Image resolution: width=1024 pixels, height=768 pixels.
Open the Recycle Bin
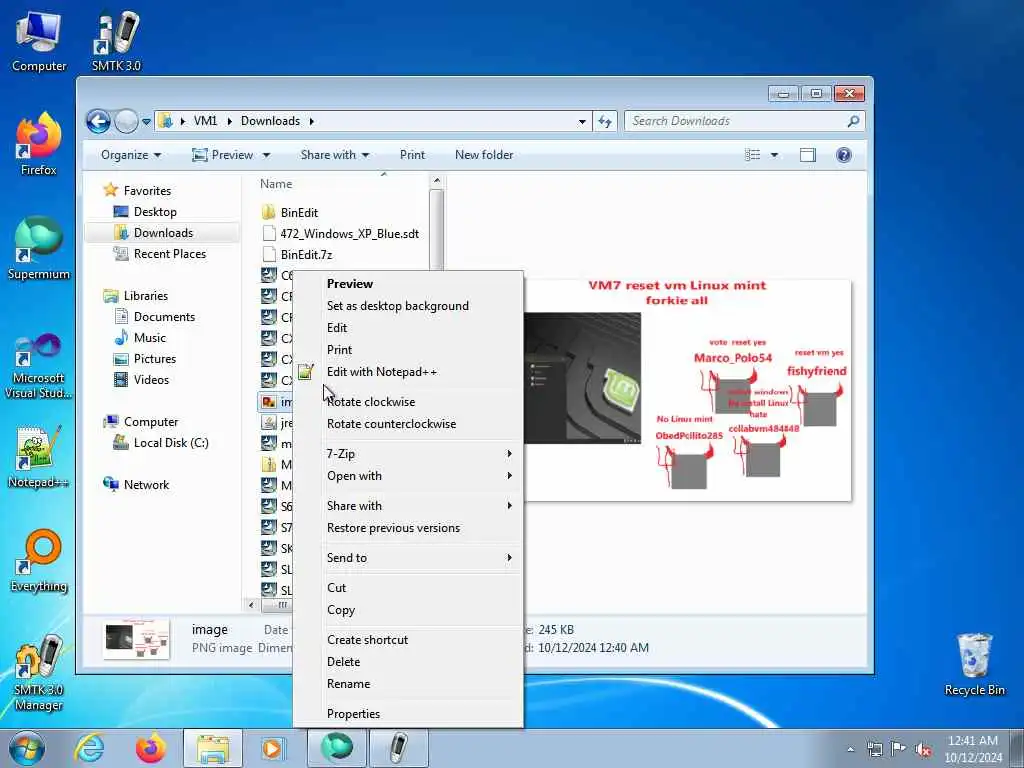974,665
